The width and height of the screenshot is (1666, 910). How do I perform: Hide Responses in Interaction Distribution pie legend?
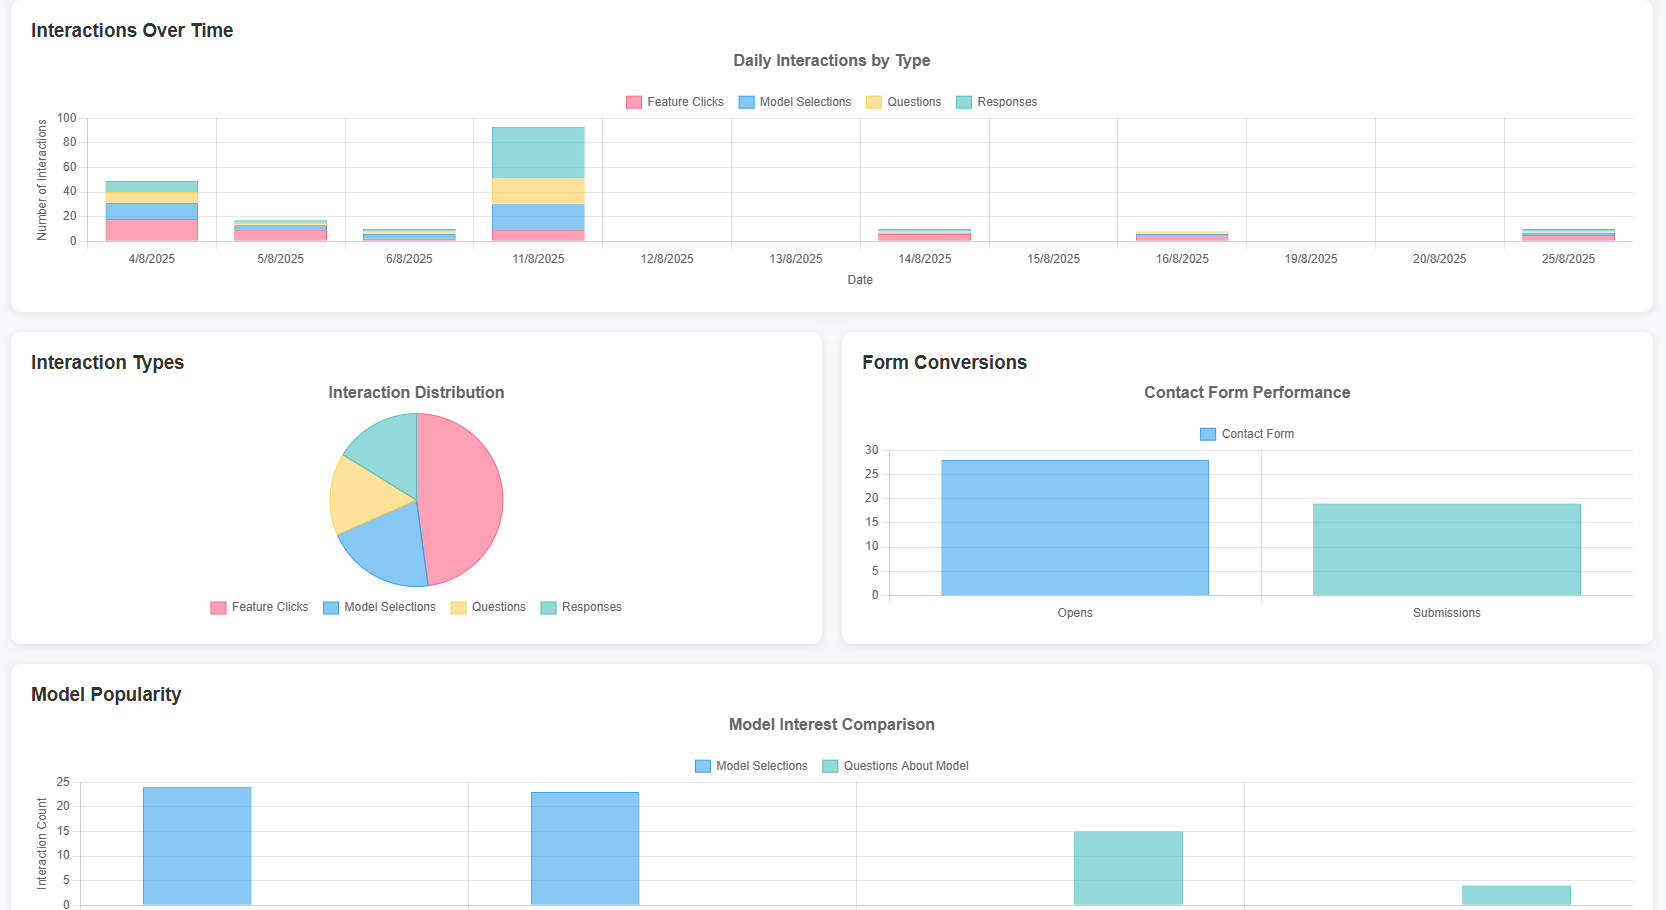tap(581, 607)
